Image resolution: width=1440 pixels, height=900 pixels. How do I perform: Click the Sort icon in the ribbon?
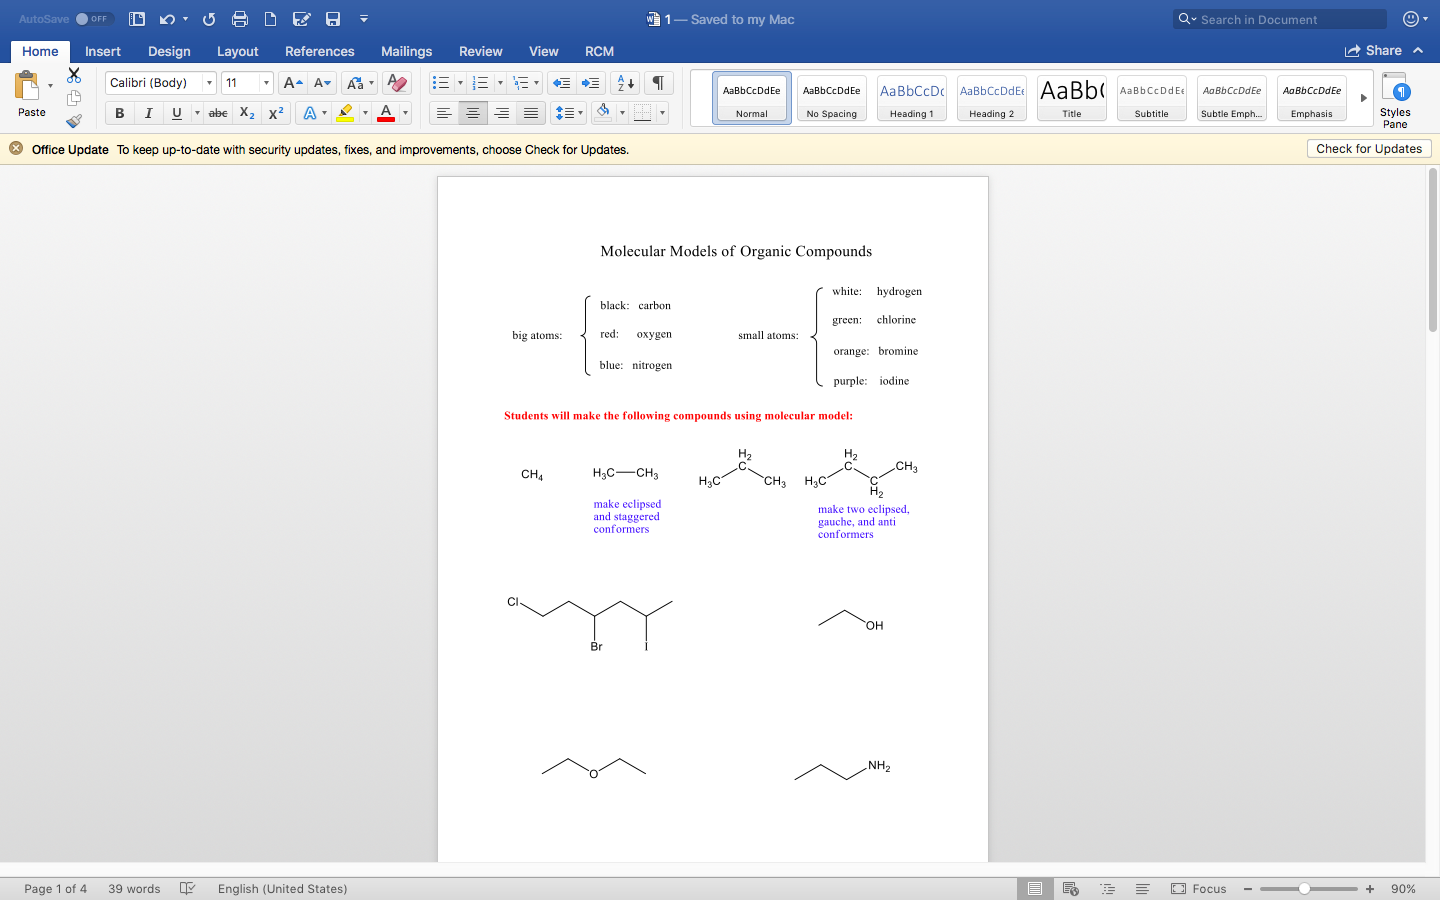tap(624, 82)
